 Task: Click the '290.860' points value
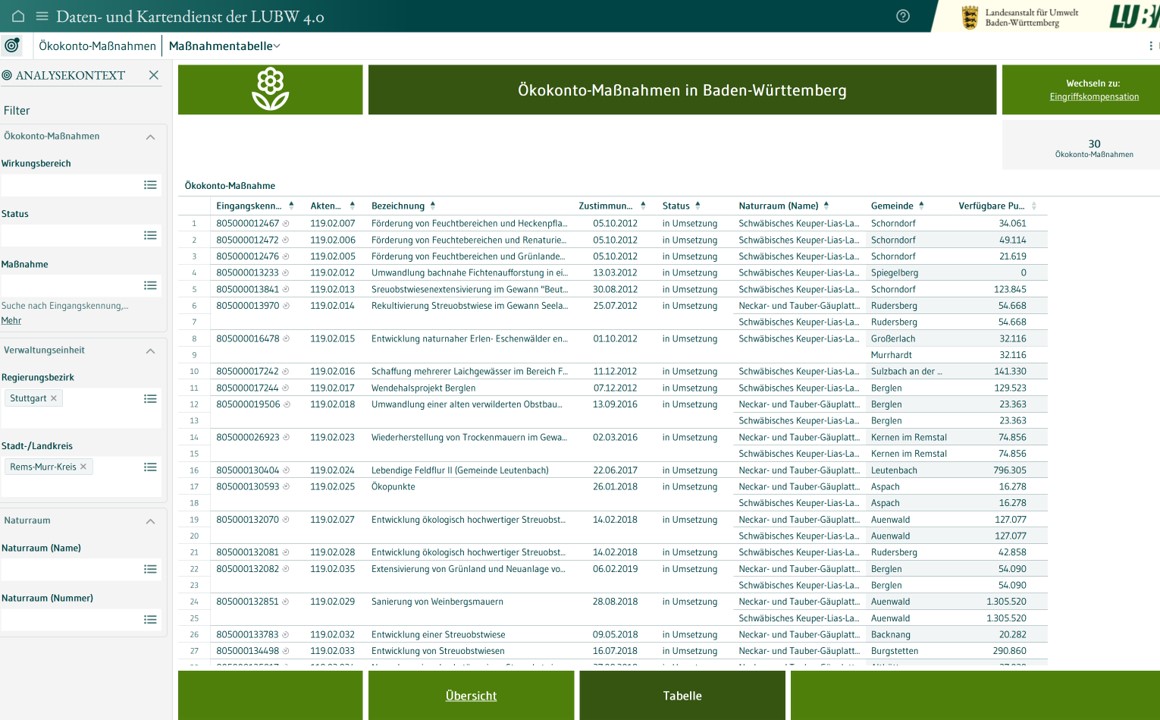tap(1010, 651)
